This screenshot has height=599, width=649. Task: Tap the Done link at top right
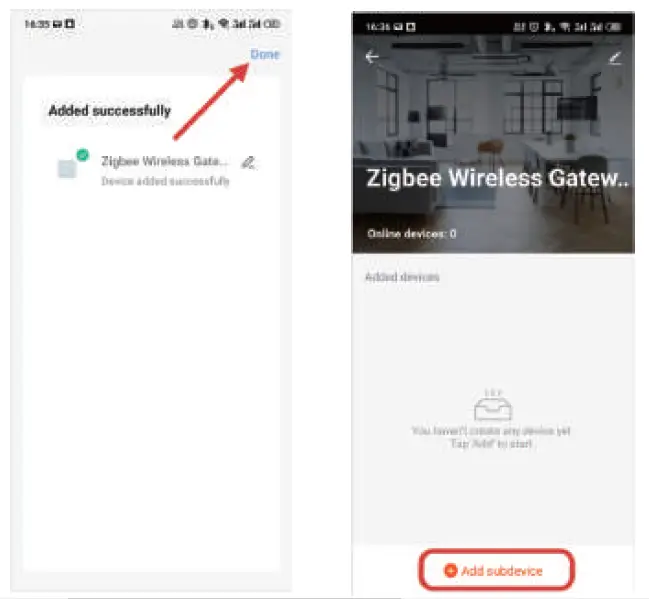pyautogui.click(x=265, y=54)
